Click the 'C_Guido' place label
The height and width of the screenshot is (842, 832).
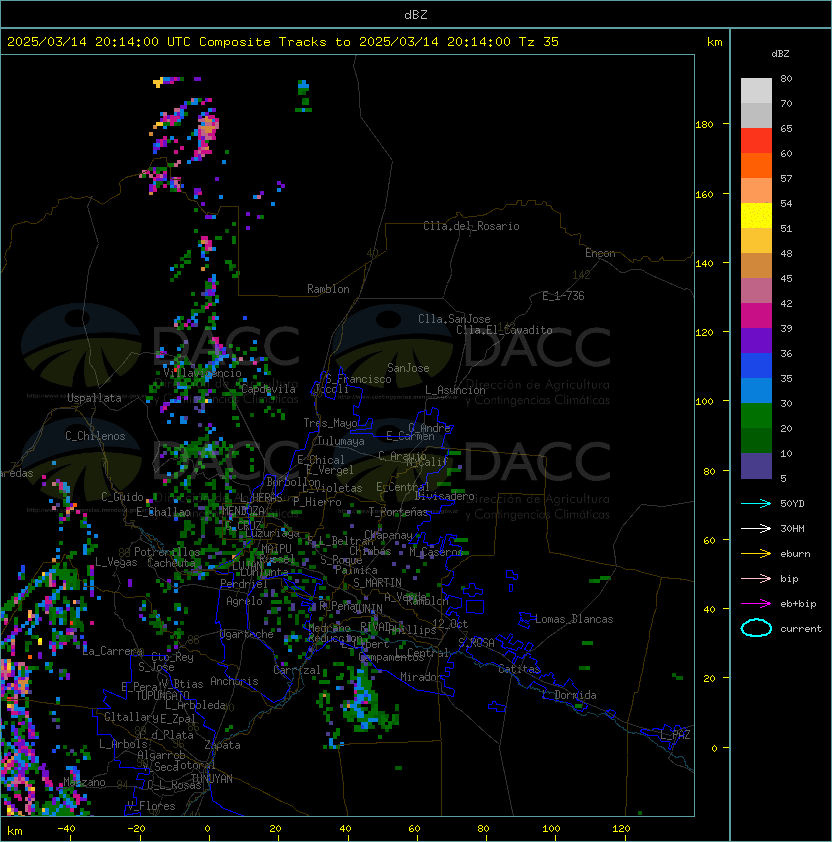[x=122, y=497]
